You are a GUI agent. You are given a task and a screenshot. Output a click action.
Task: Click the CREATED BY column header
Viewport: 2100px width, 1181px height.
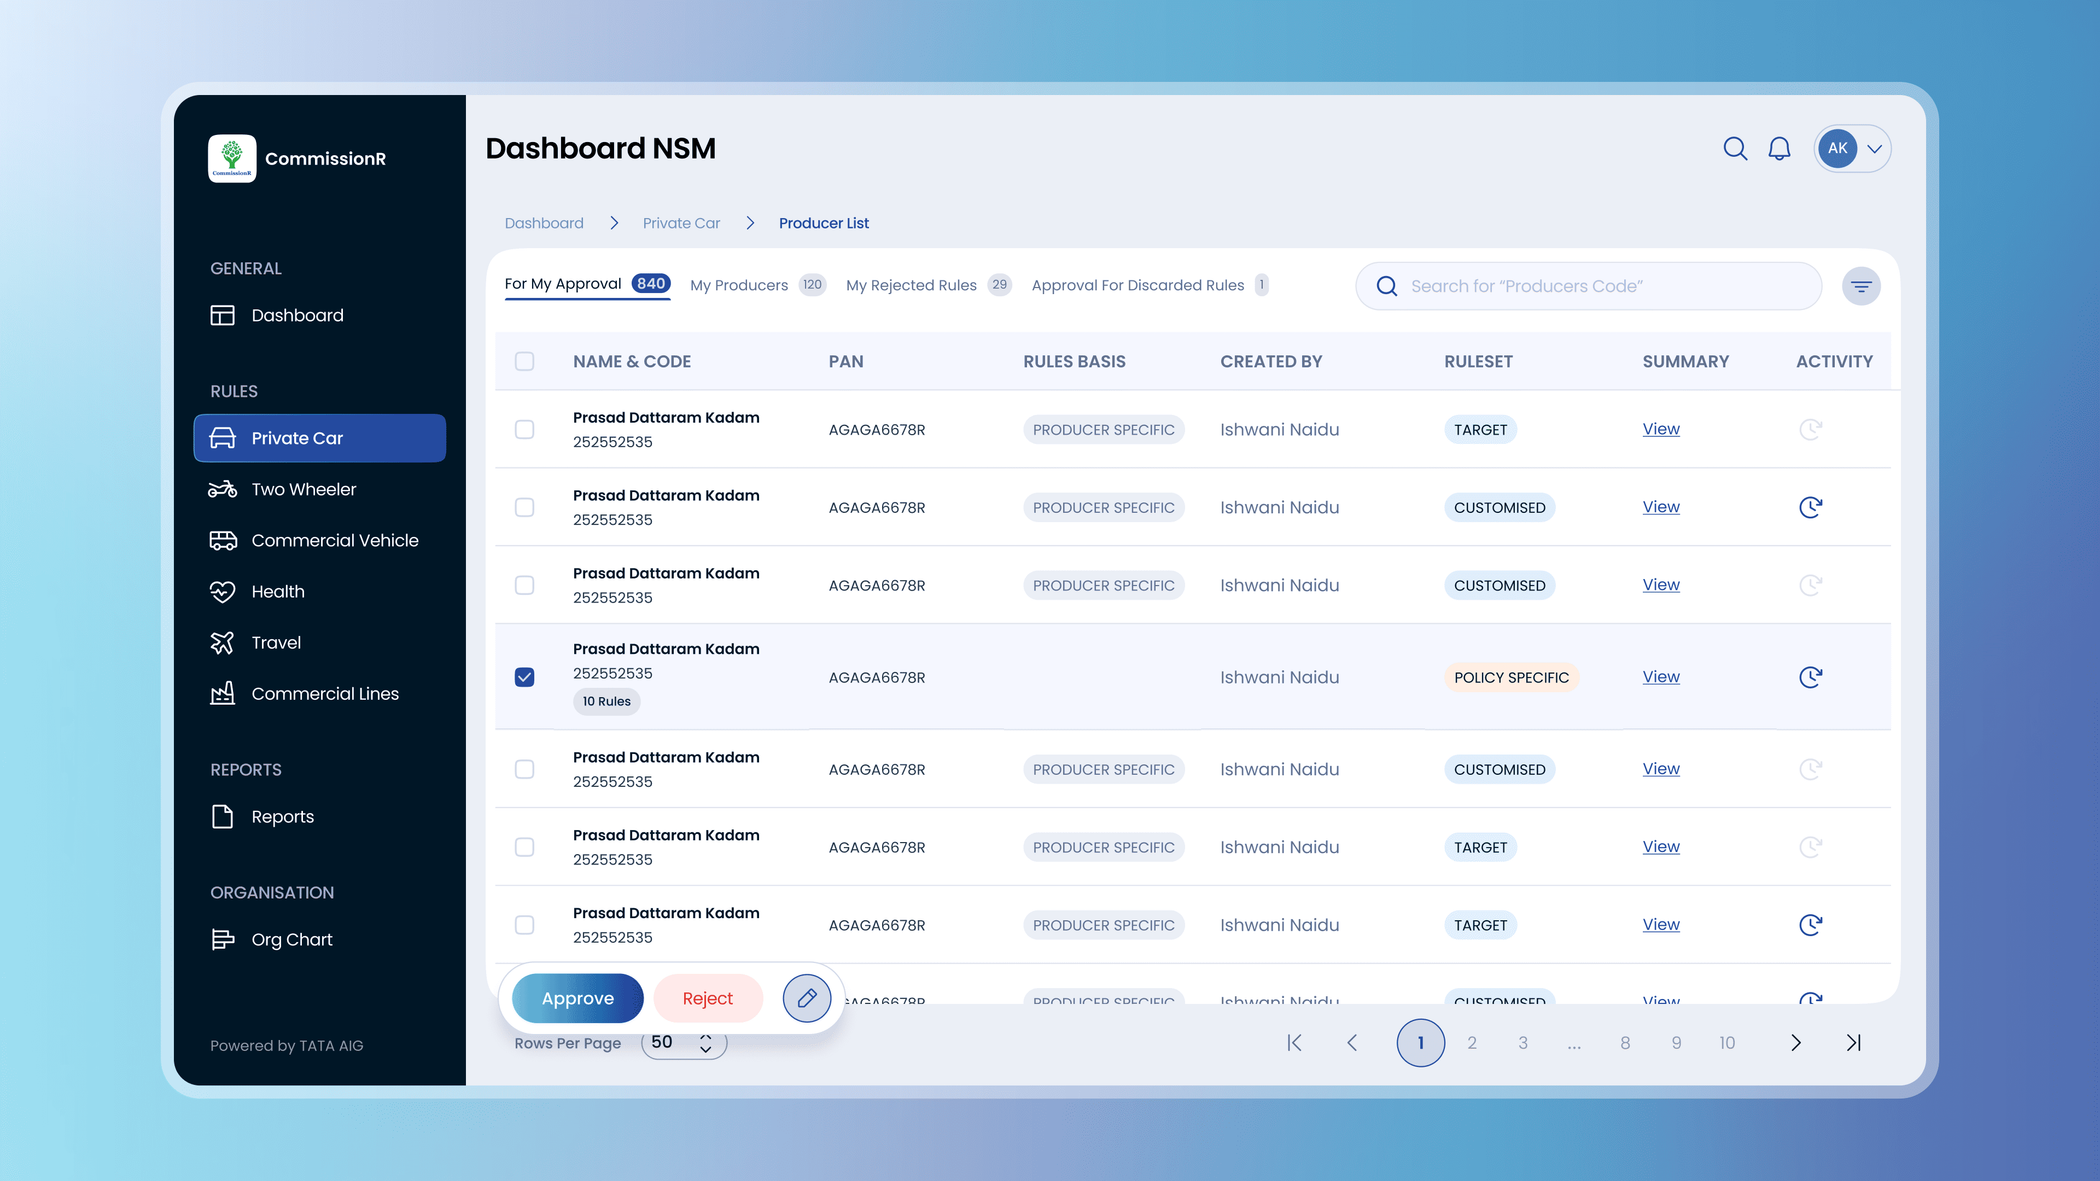[x=1271, y=361]
